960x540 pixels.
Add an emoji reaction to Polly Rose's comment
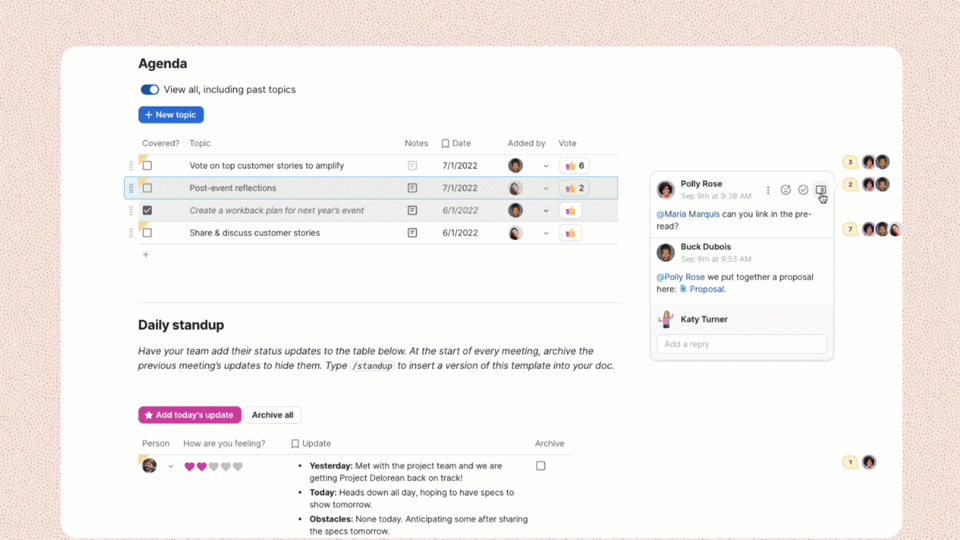786,190
